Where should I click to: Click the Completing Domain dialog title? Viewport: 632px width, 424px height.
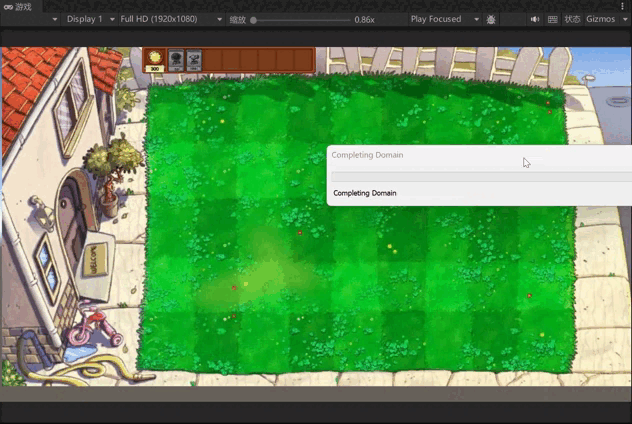tap(367, 155)
